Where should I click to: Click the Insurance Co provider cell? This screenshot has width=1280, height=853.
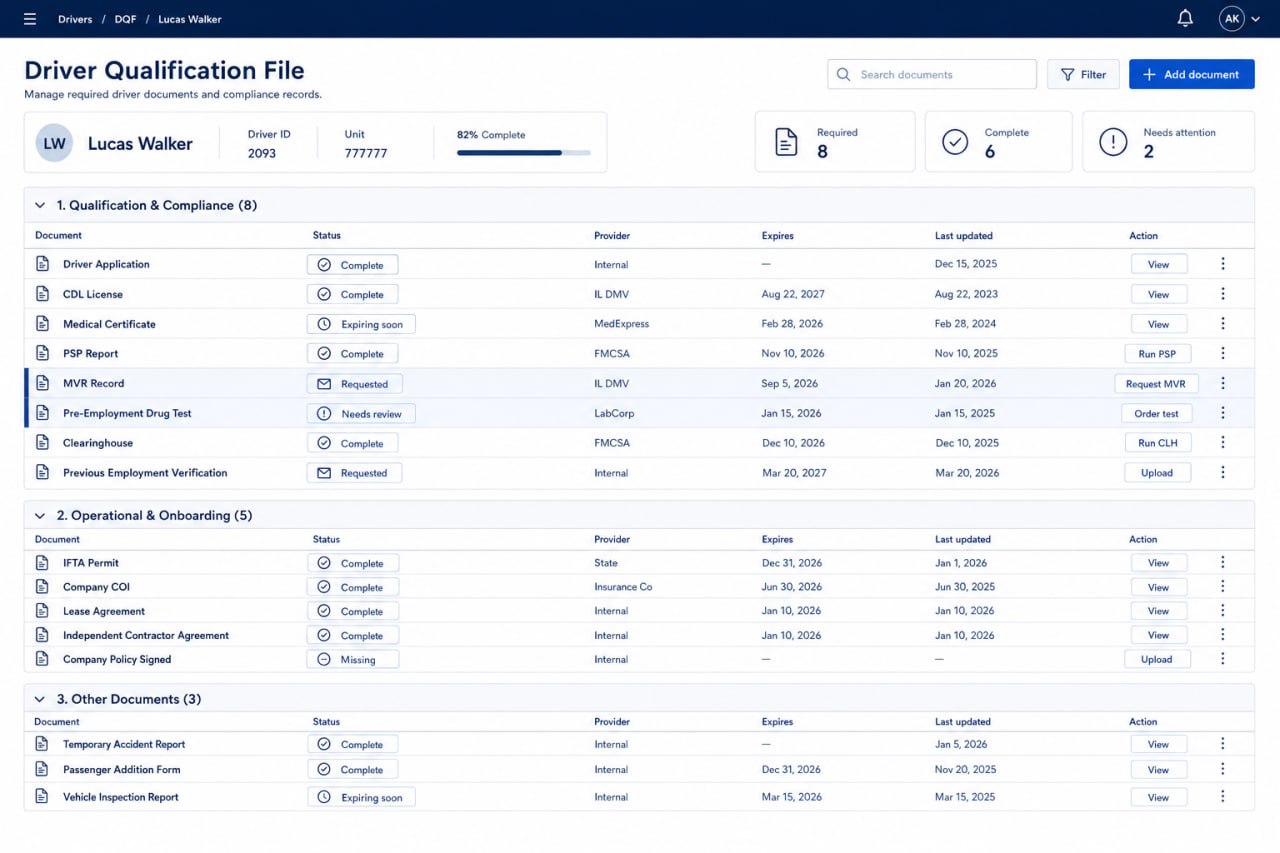(x=623, y=587)
